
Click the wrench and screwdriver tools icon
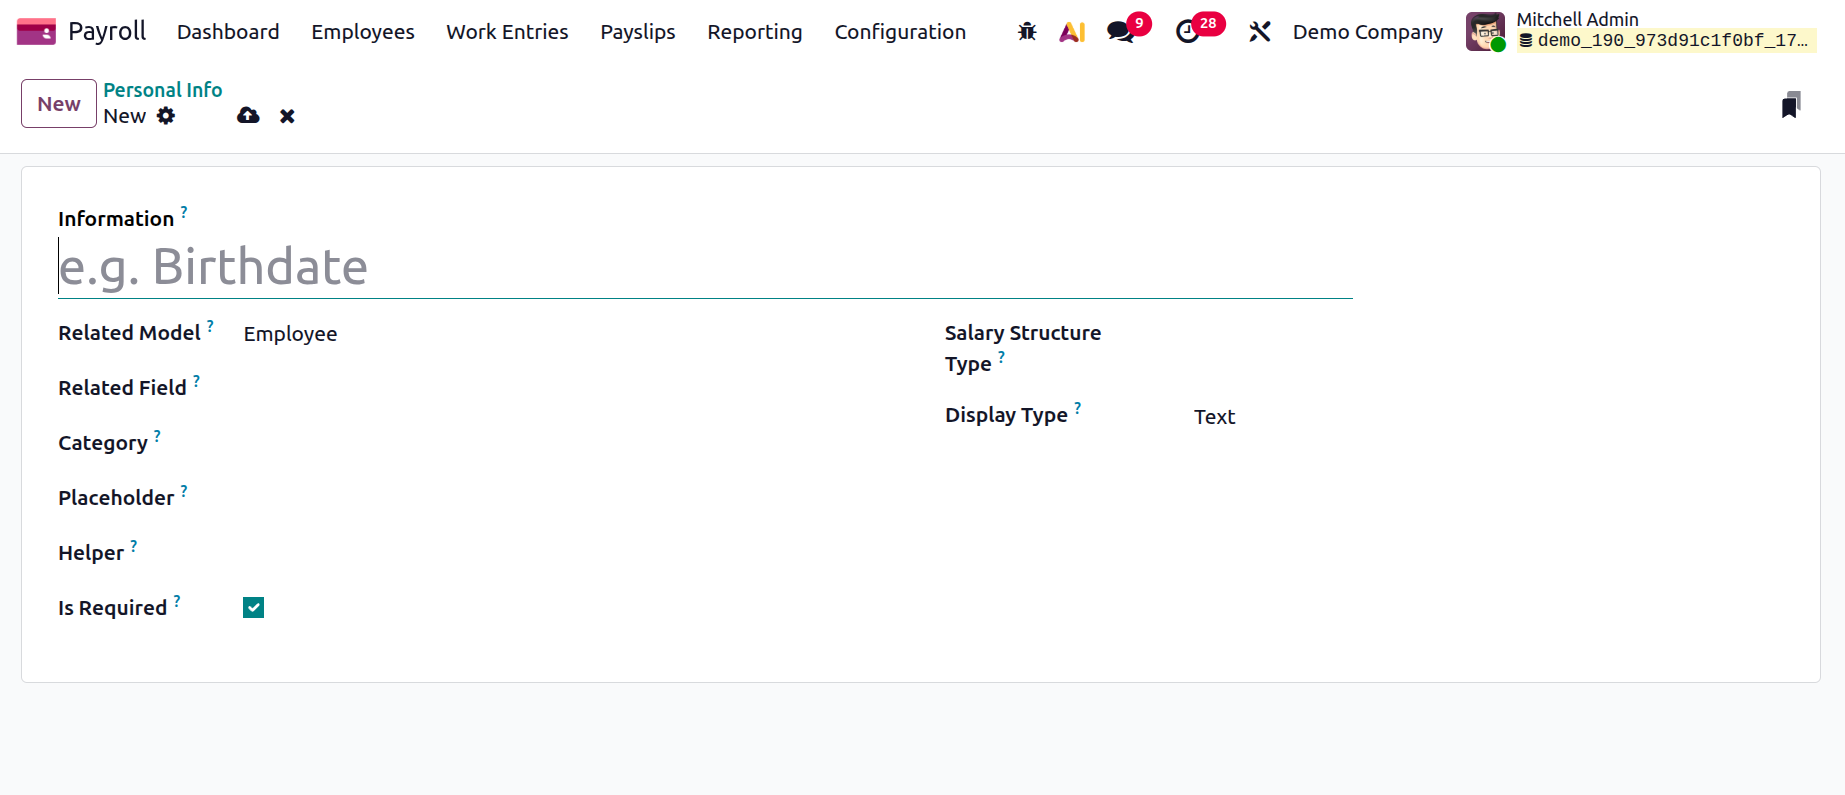pos(1260,32)
